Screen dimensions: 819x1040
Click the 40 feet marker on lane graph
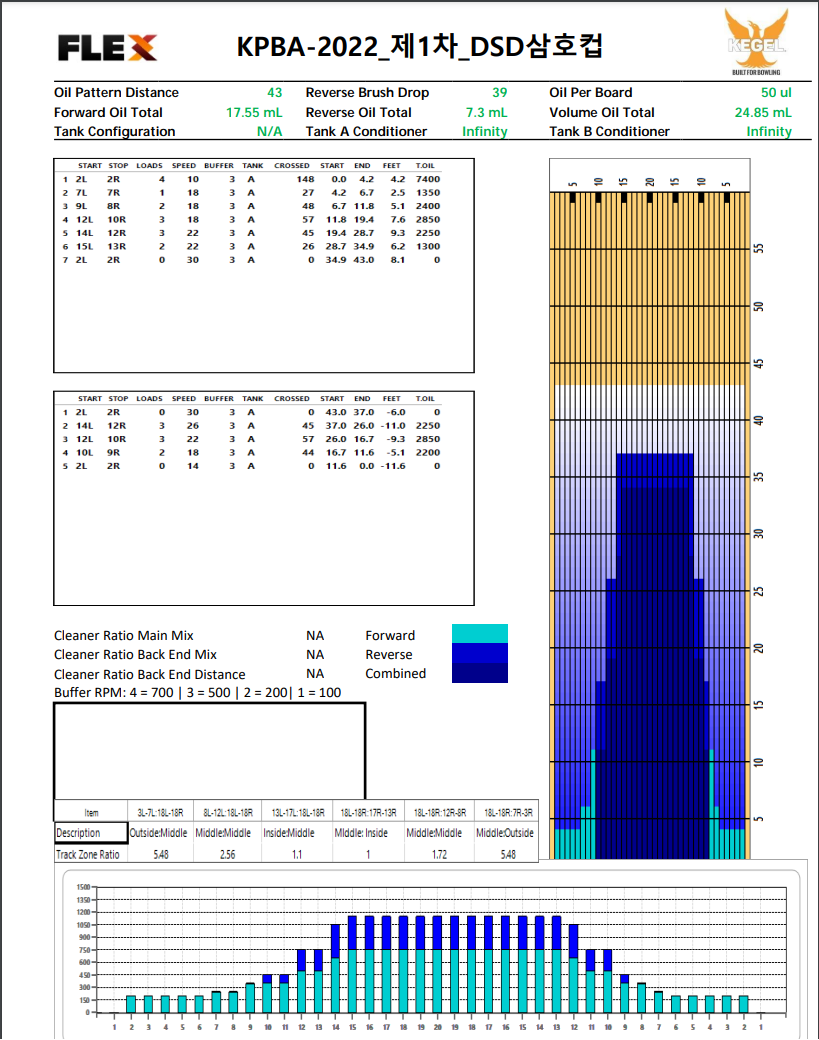pyautogui.click(x=759, y=420)
